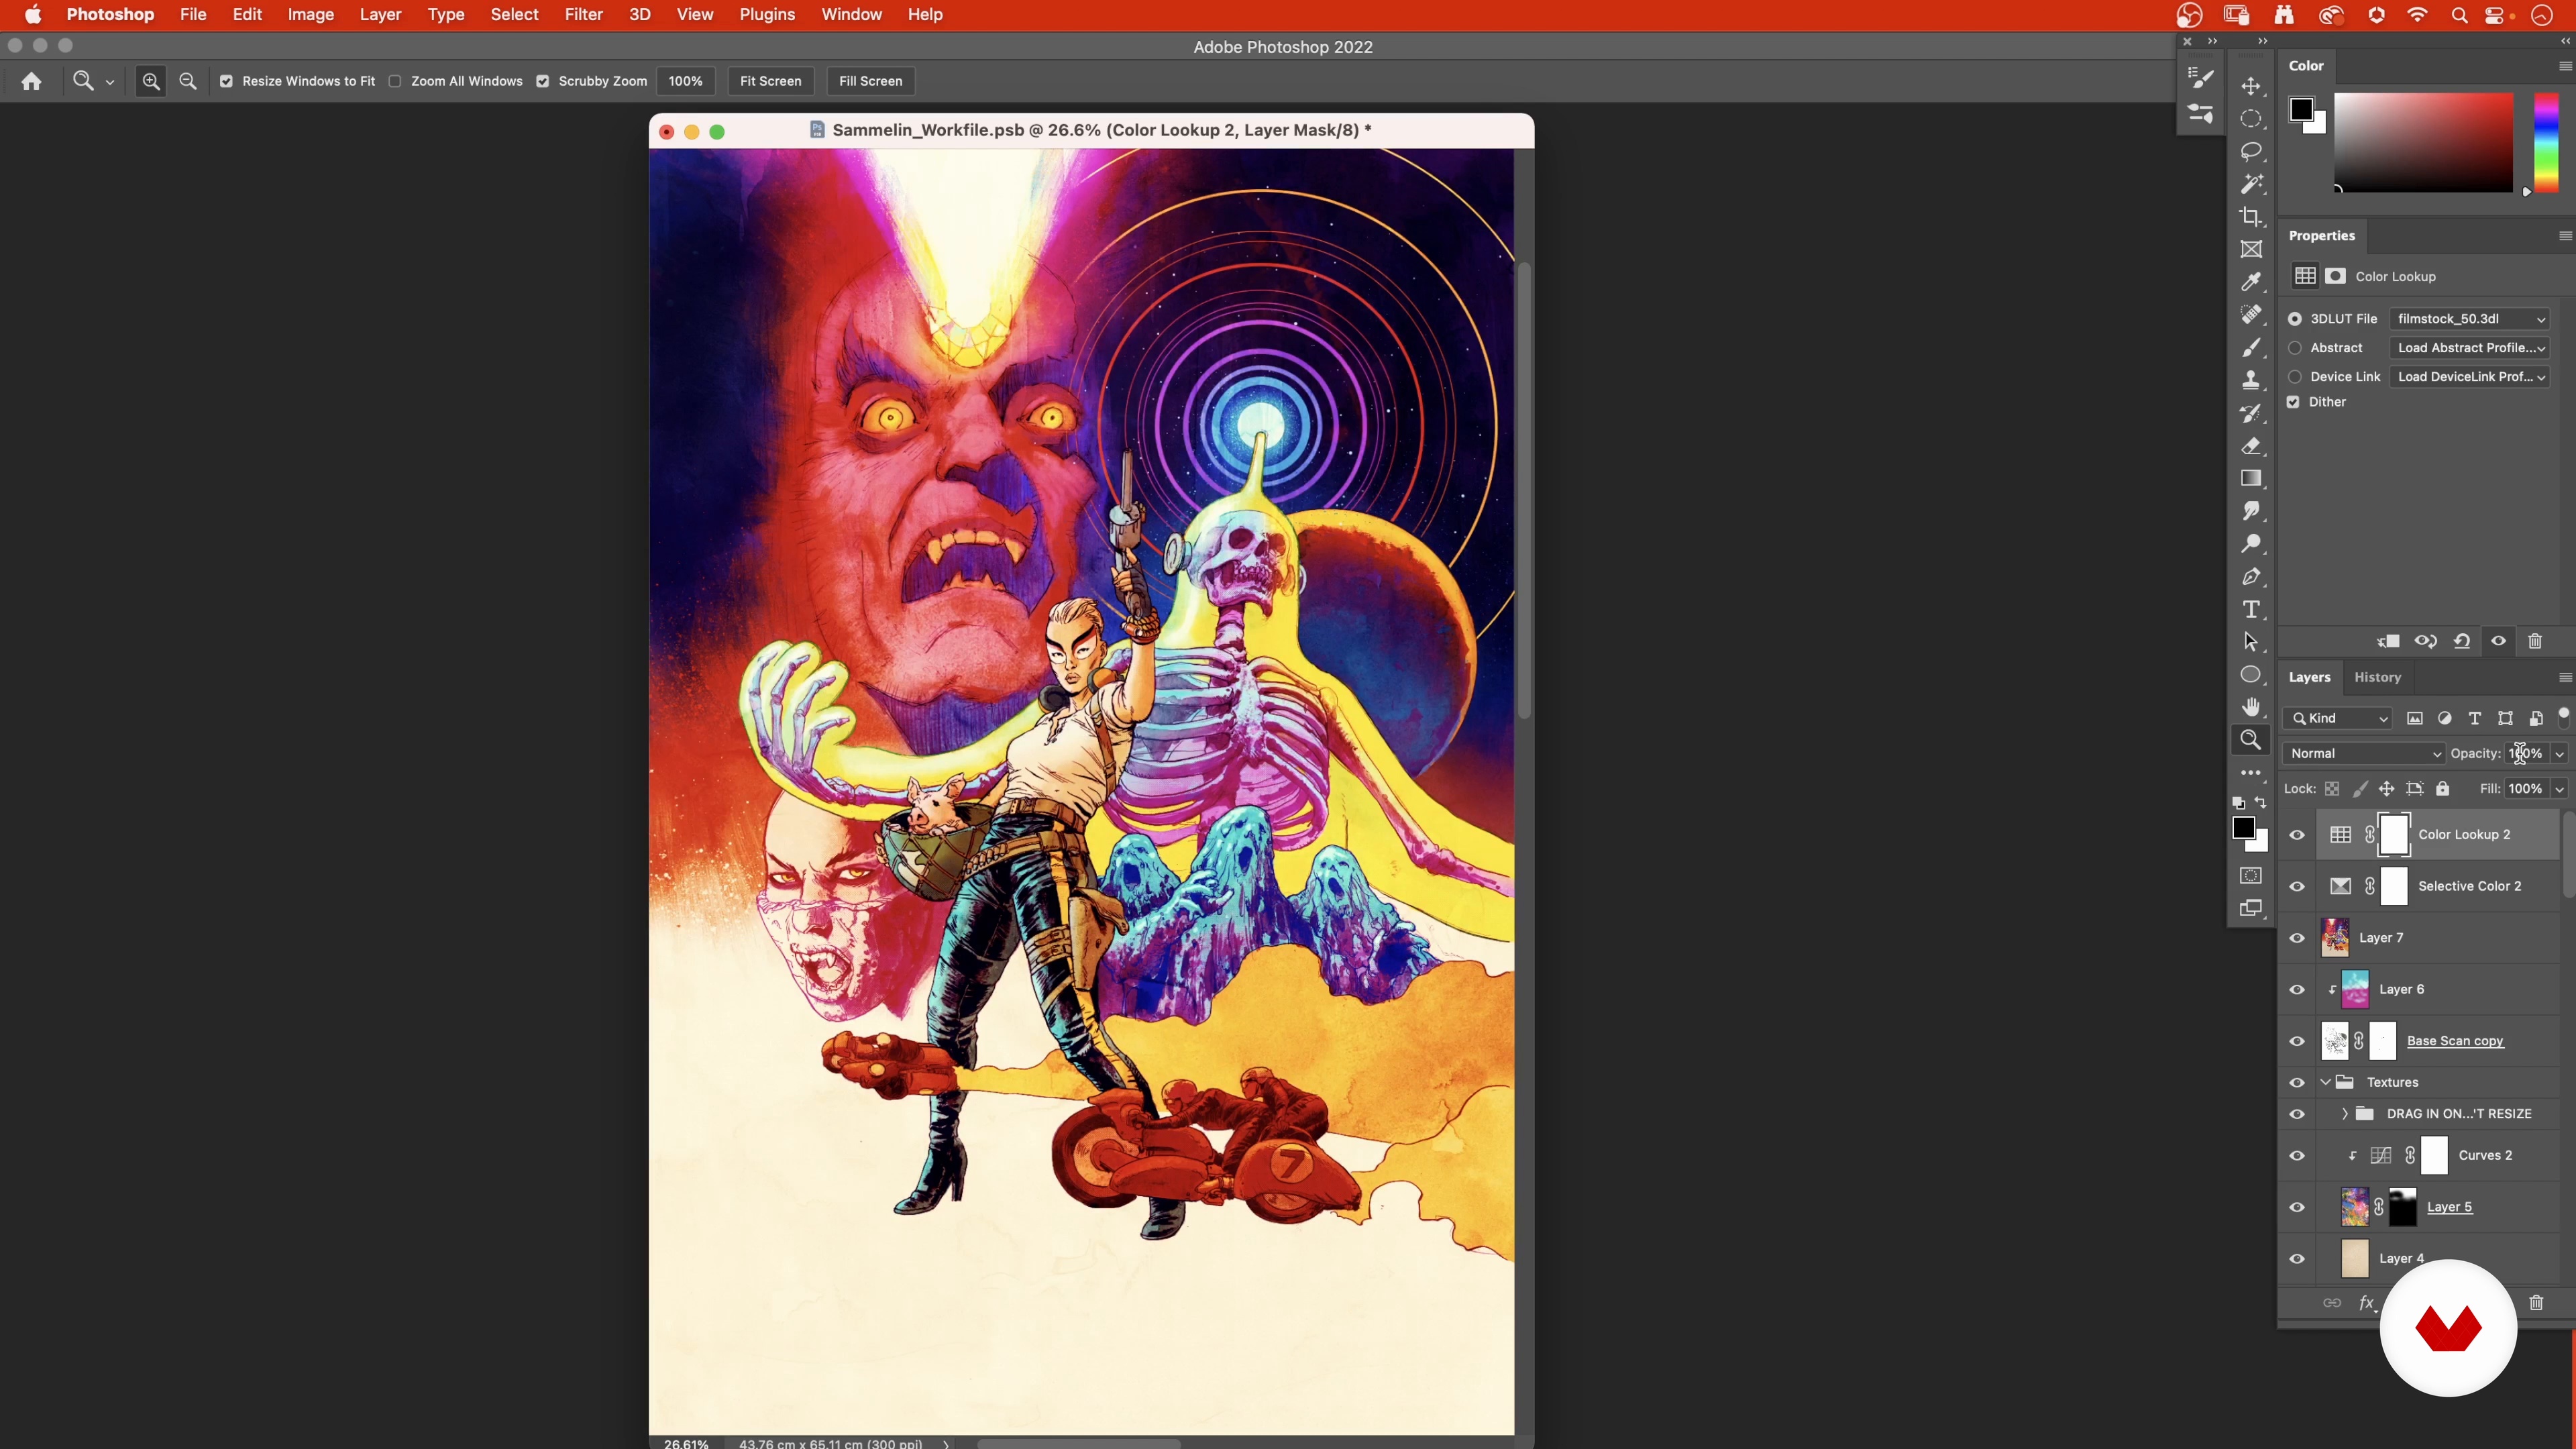
Task: Open the Window menu
Action: coord(851,15)
